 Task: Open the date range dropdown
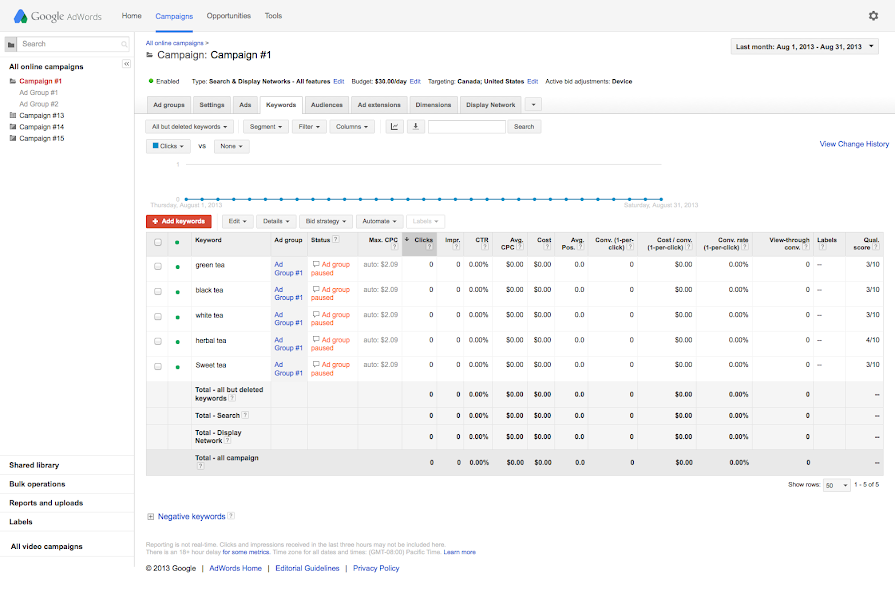point(805,46)
